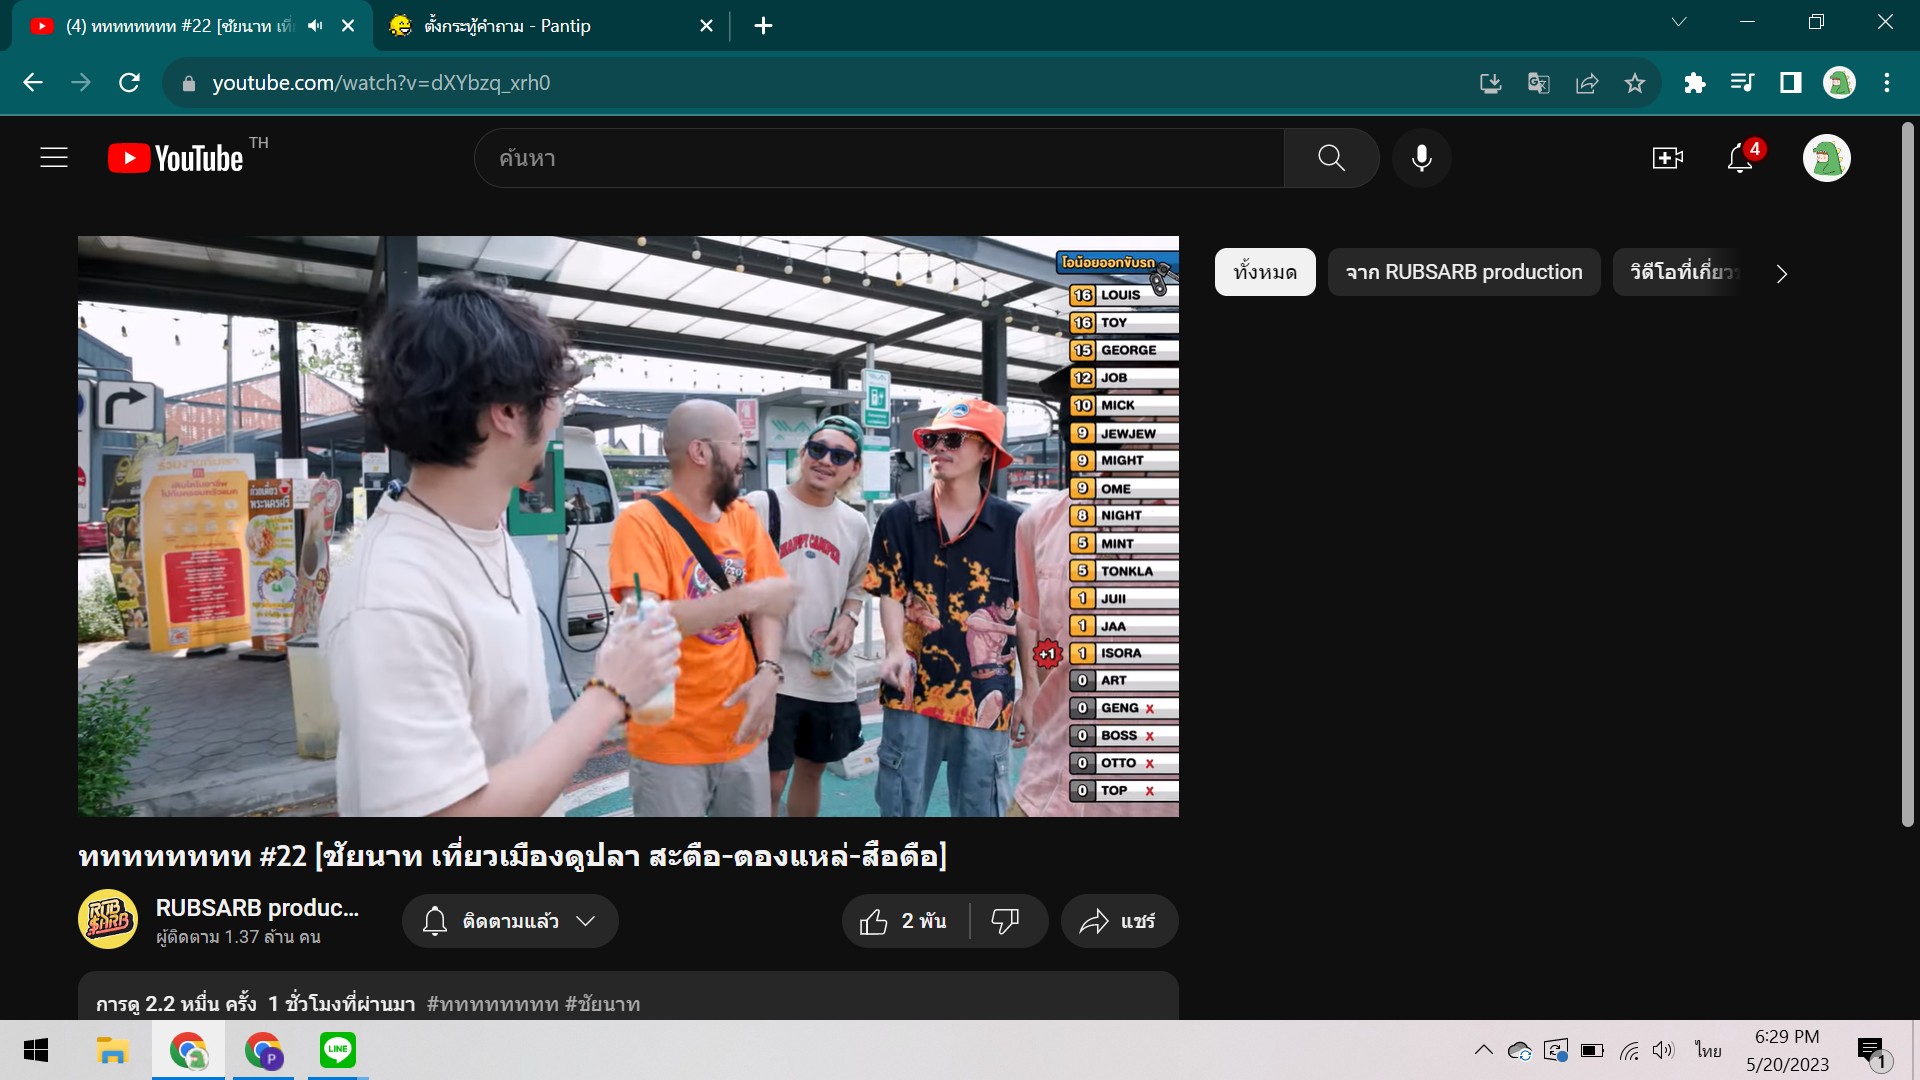The height and width of the screenshot is (1080, 1920).
Task: Open the Create video camera icon
Action: click(x=1667, y=158)
